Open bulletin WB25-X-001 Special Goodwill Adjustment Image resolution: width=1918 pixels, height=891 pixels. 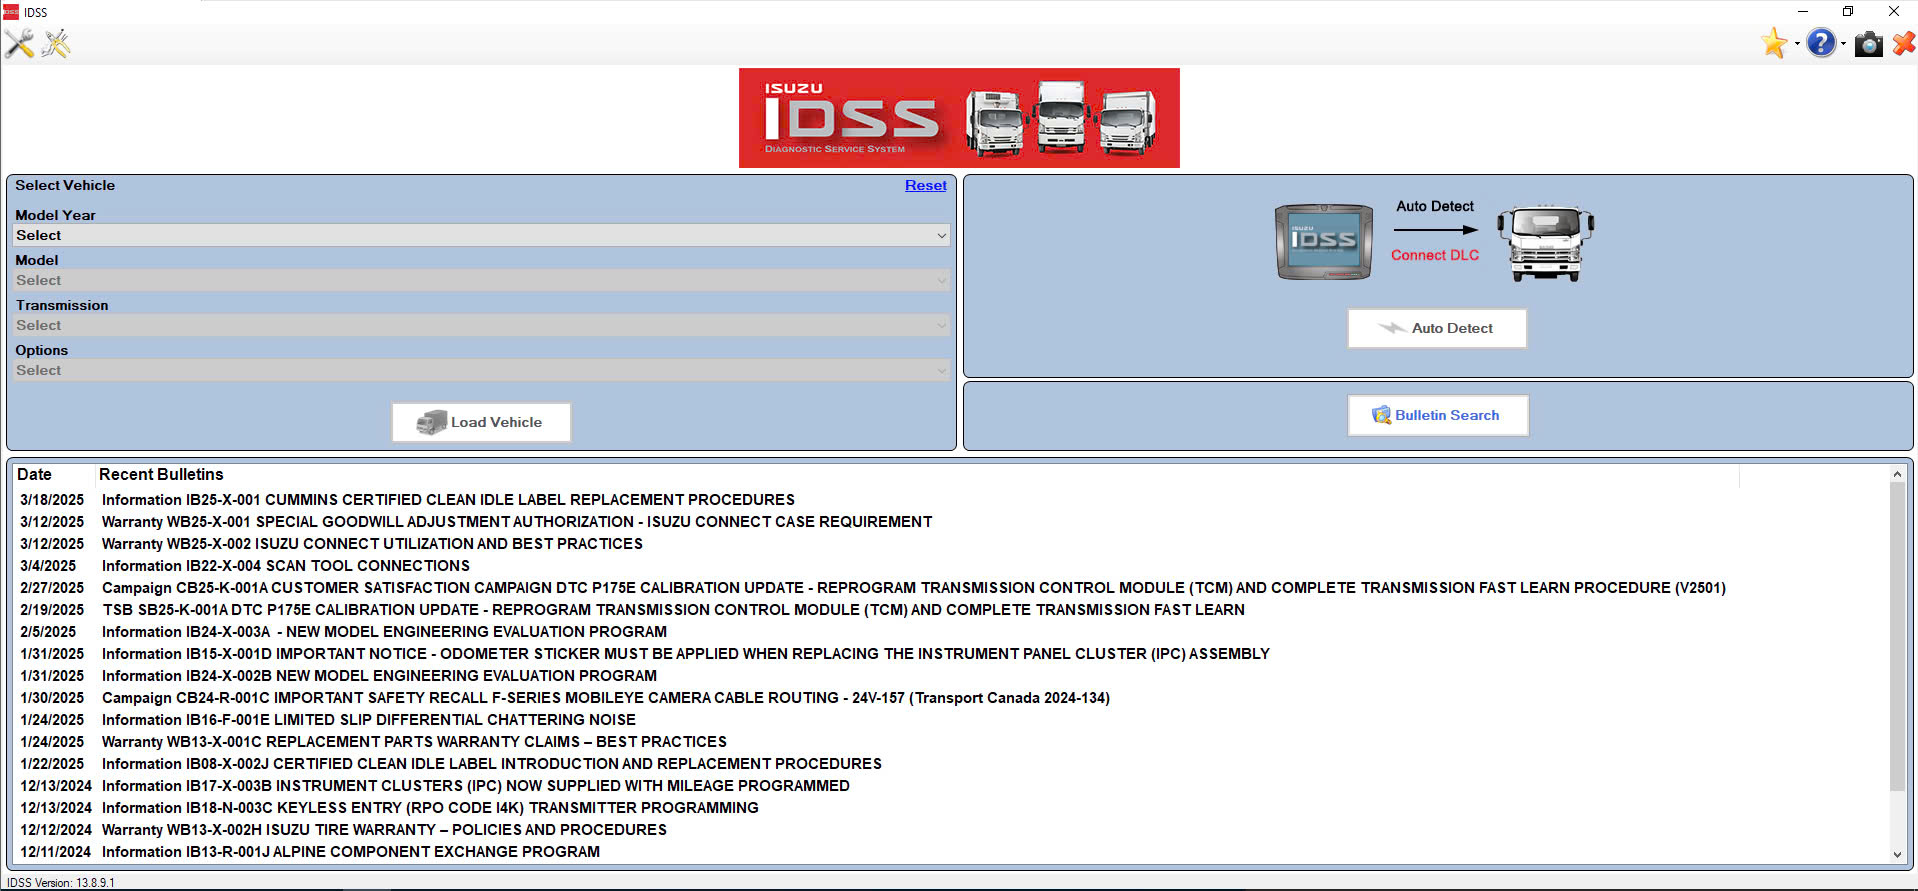[517, 522]
